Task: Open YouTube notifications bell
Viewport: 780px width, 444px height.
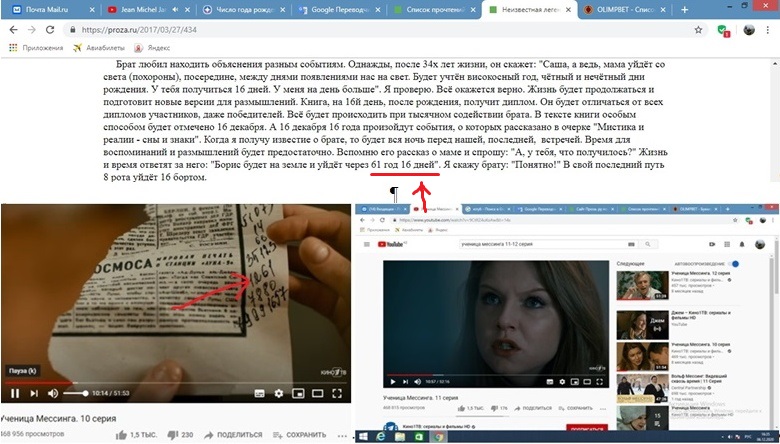Action: coord(742,244)
